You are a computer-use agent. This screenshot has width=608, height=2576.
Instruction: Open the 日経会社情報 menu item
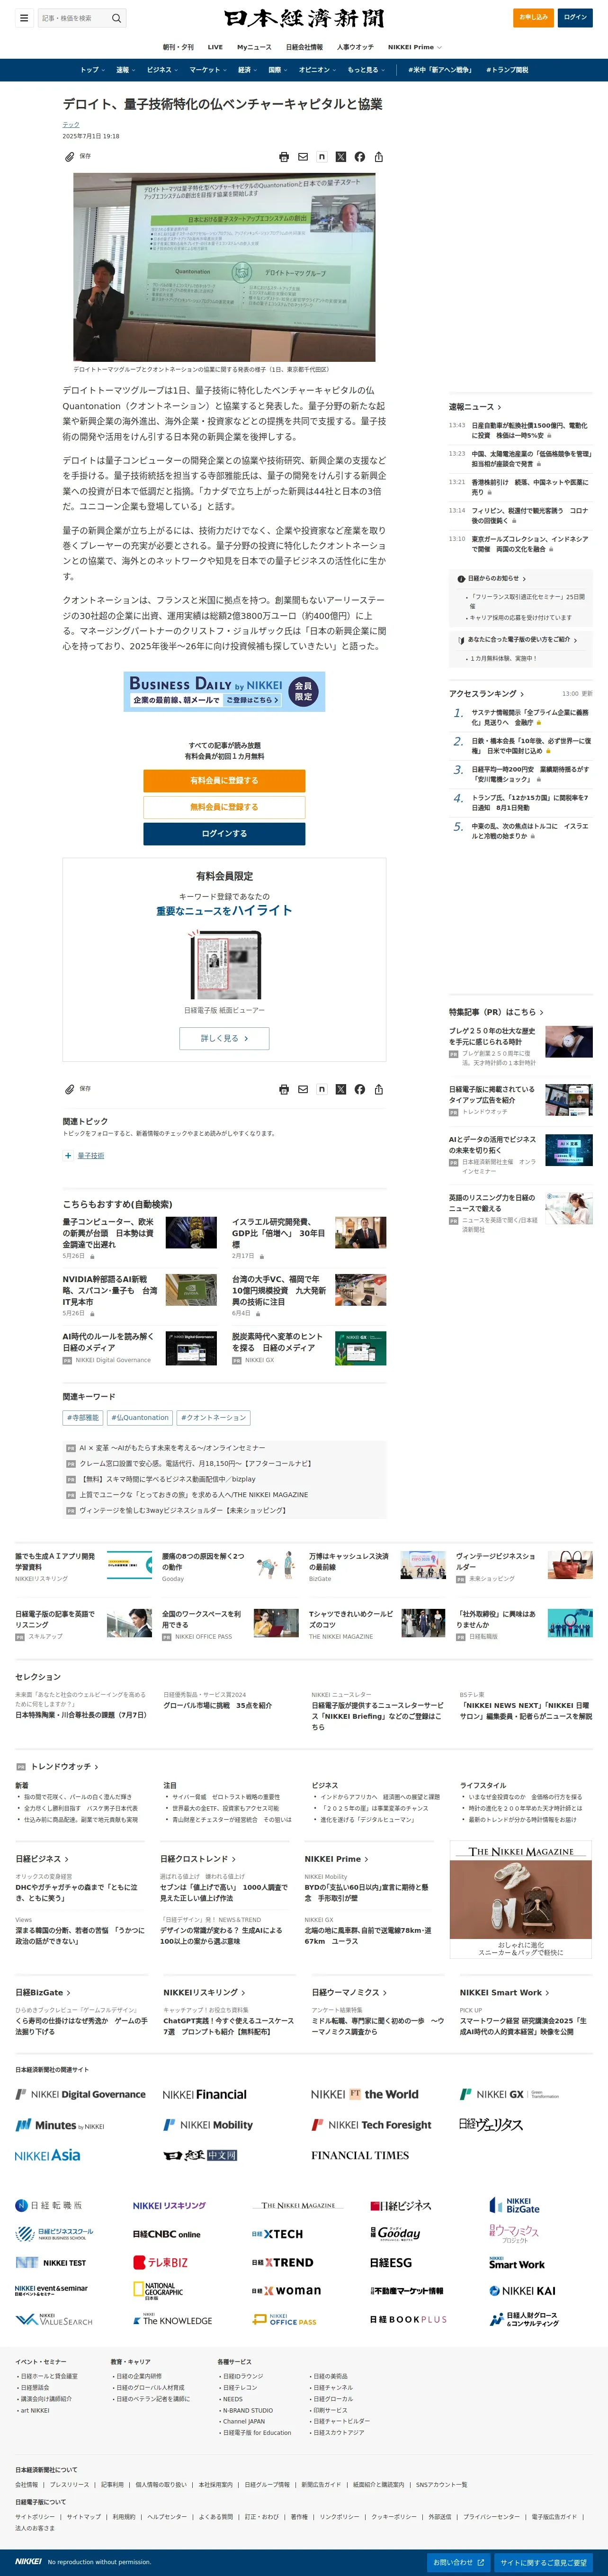pos(304,47)
